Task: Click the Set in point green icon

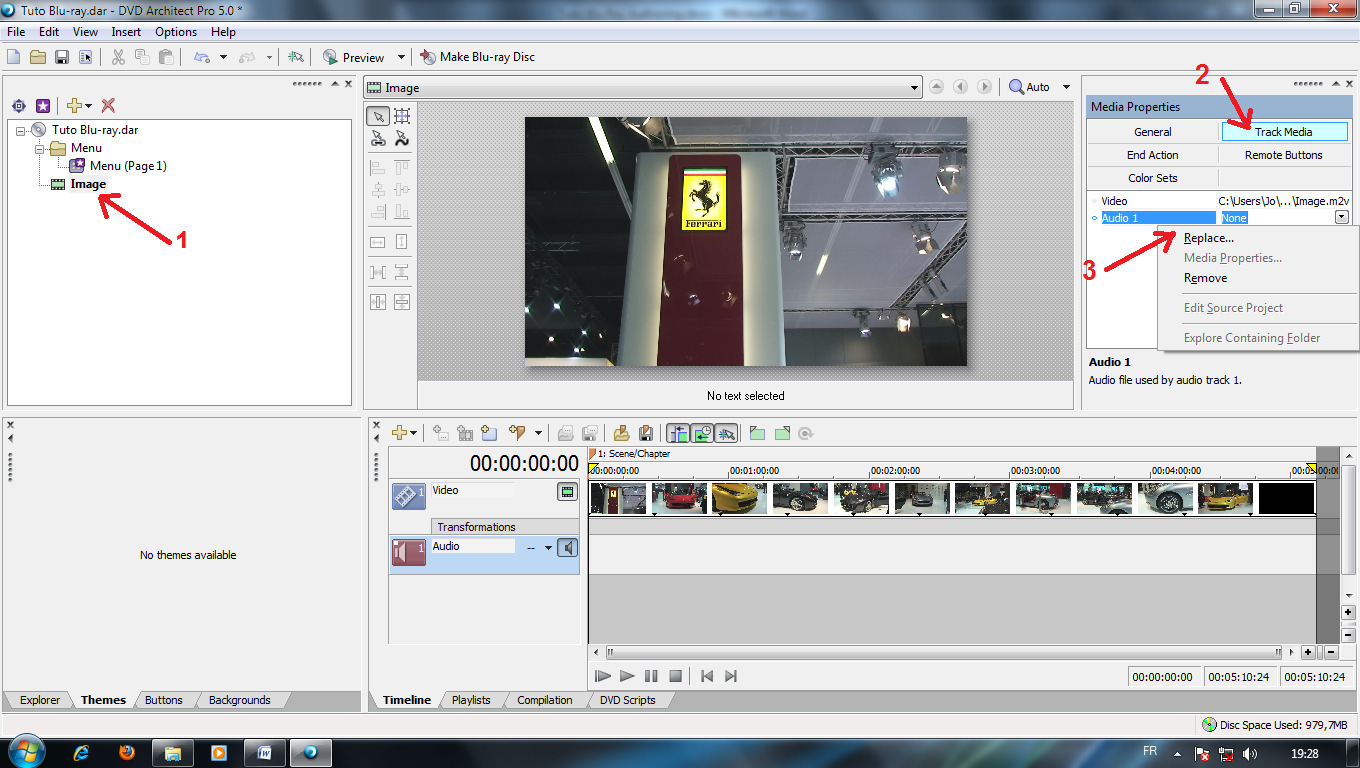Action: (757, 433)
